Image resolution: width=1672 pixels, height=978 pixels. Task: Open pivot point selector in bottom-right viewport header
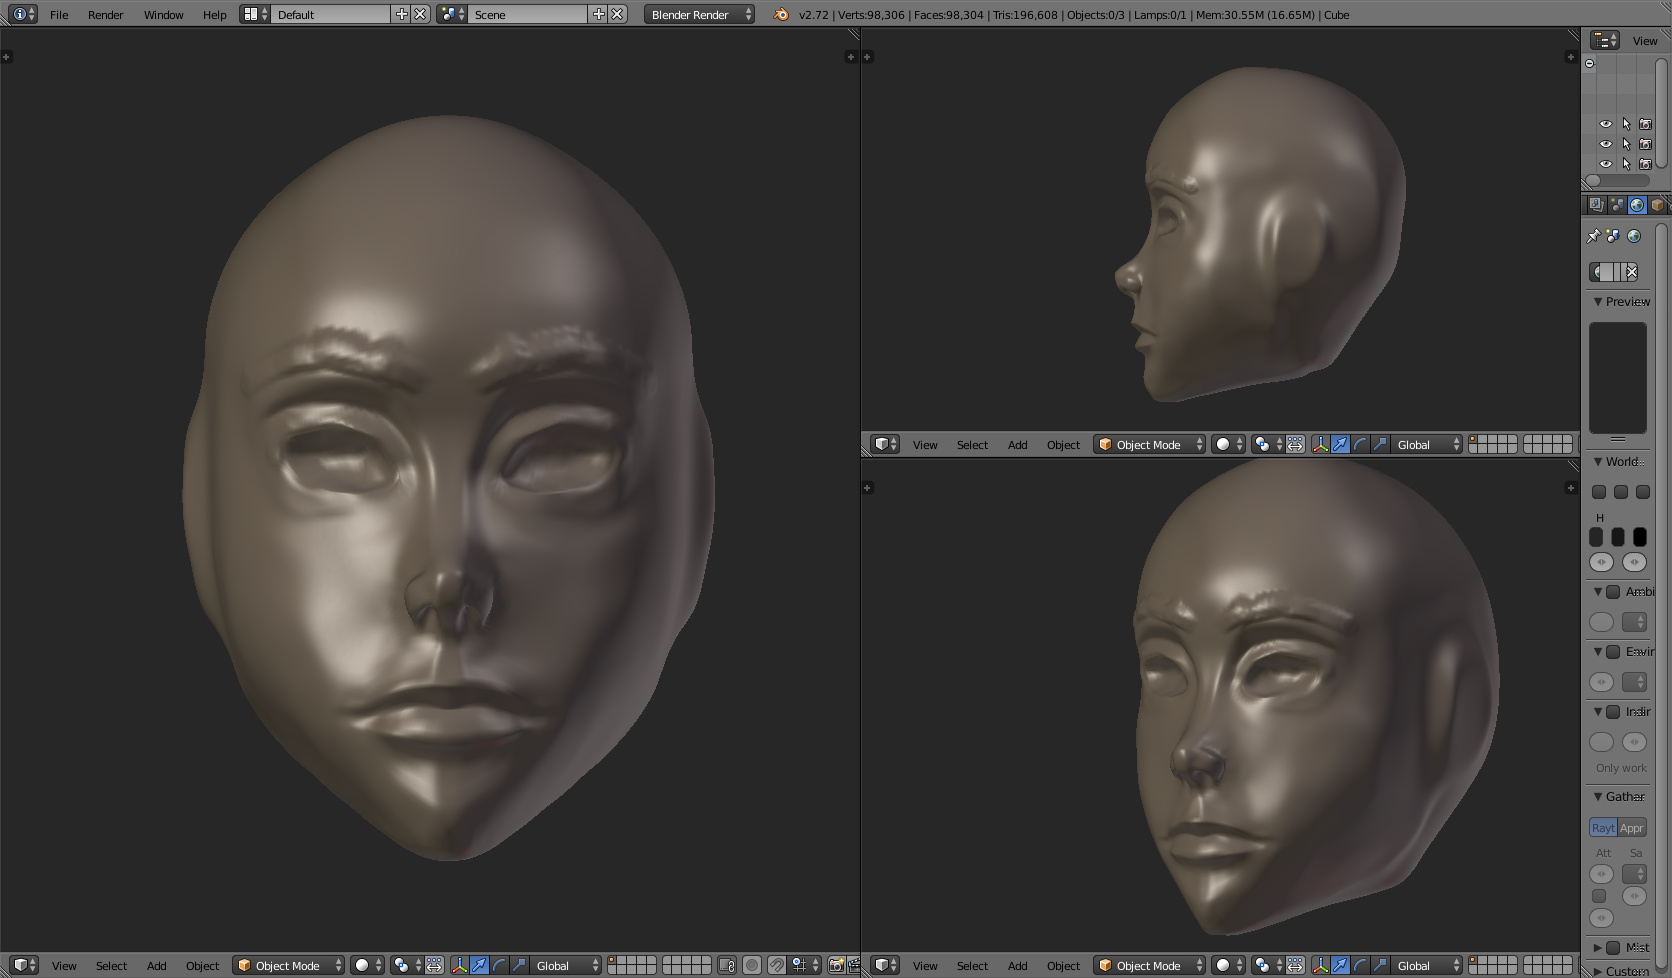coord(1267,965)
